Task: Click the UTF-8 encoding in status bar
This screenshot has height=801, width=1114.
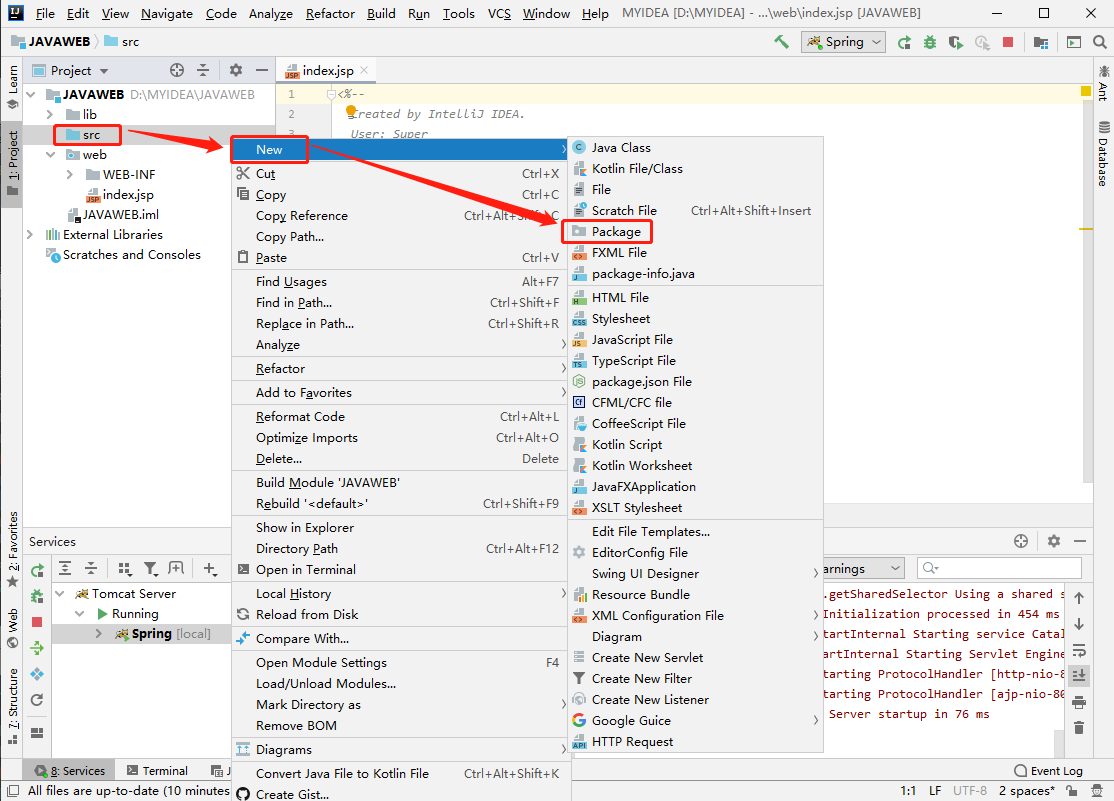Action: [970, 791]
